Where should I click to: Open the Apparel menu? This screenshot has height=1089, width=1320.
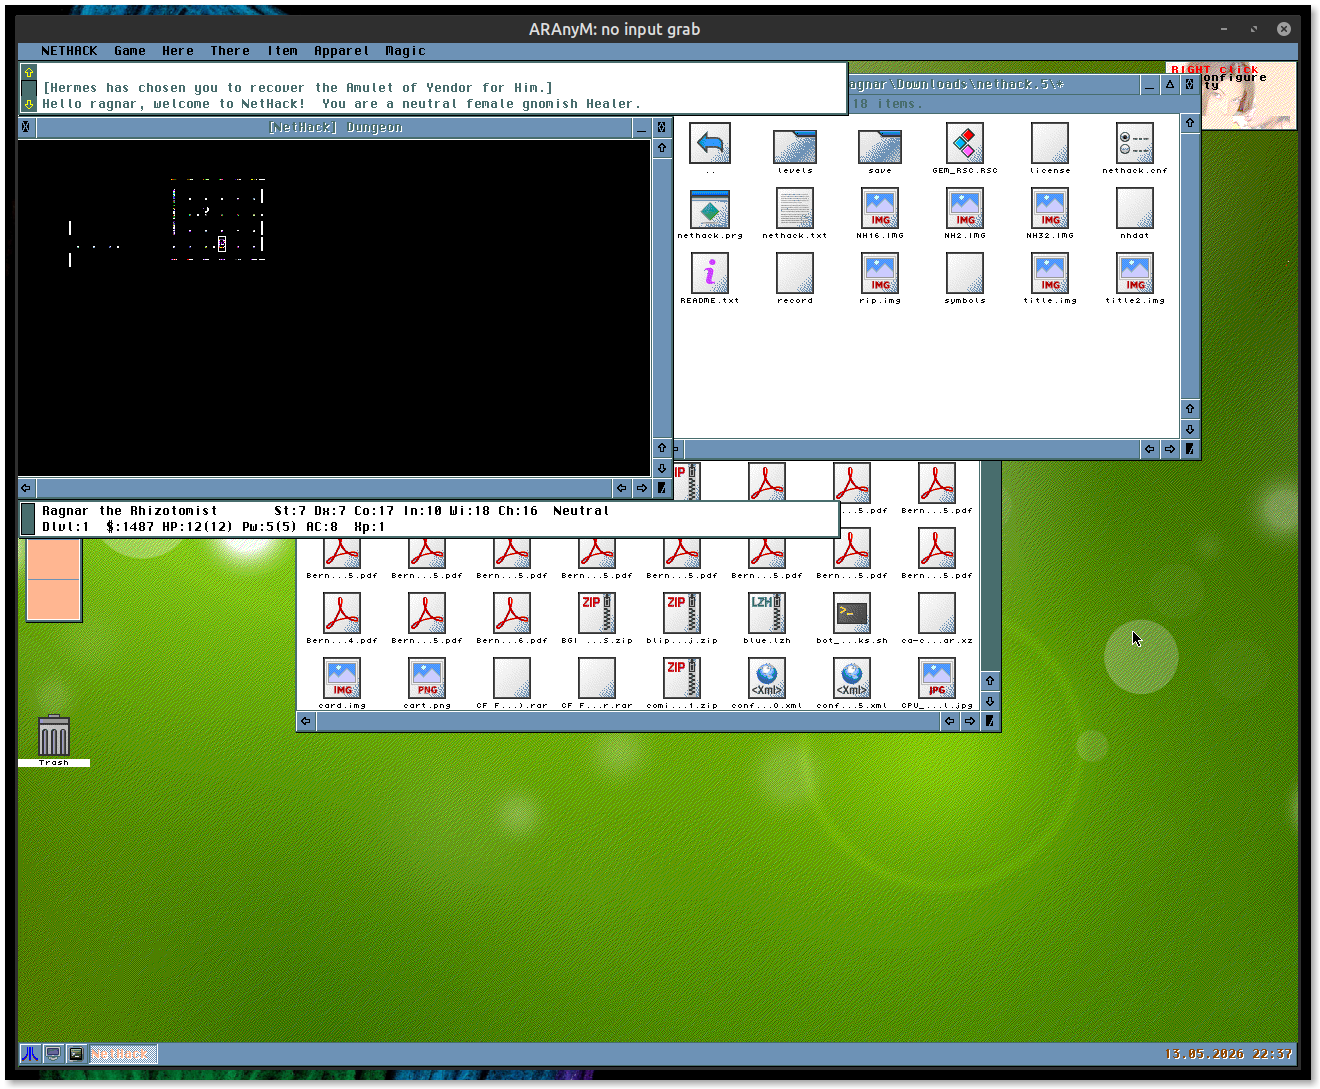click(341, 51)
